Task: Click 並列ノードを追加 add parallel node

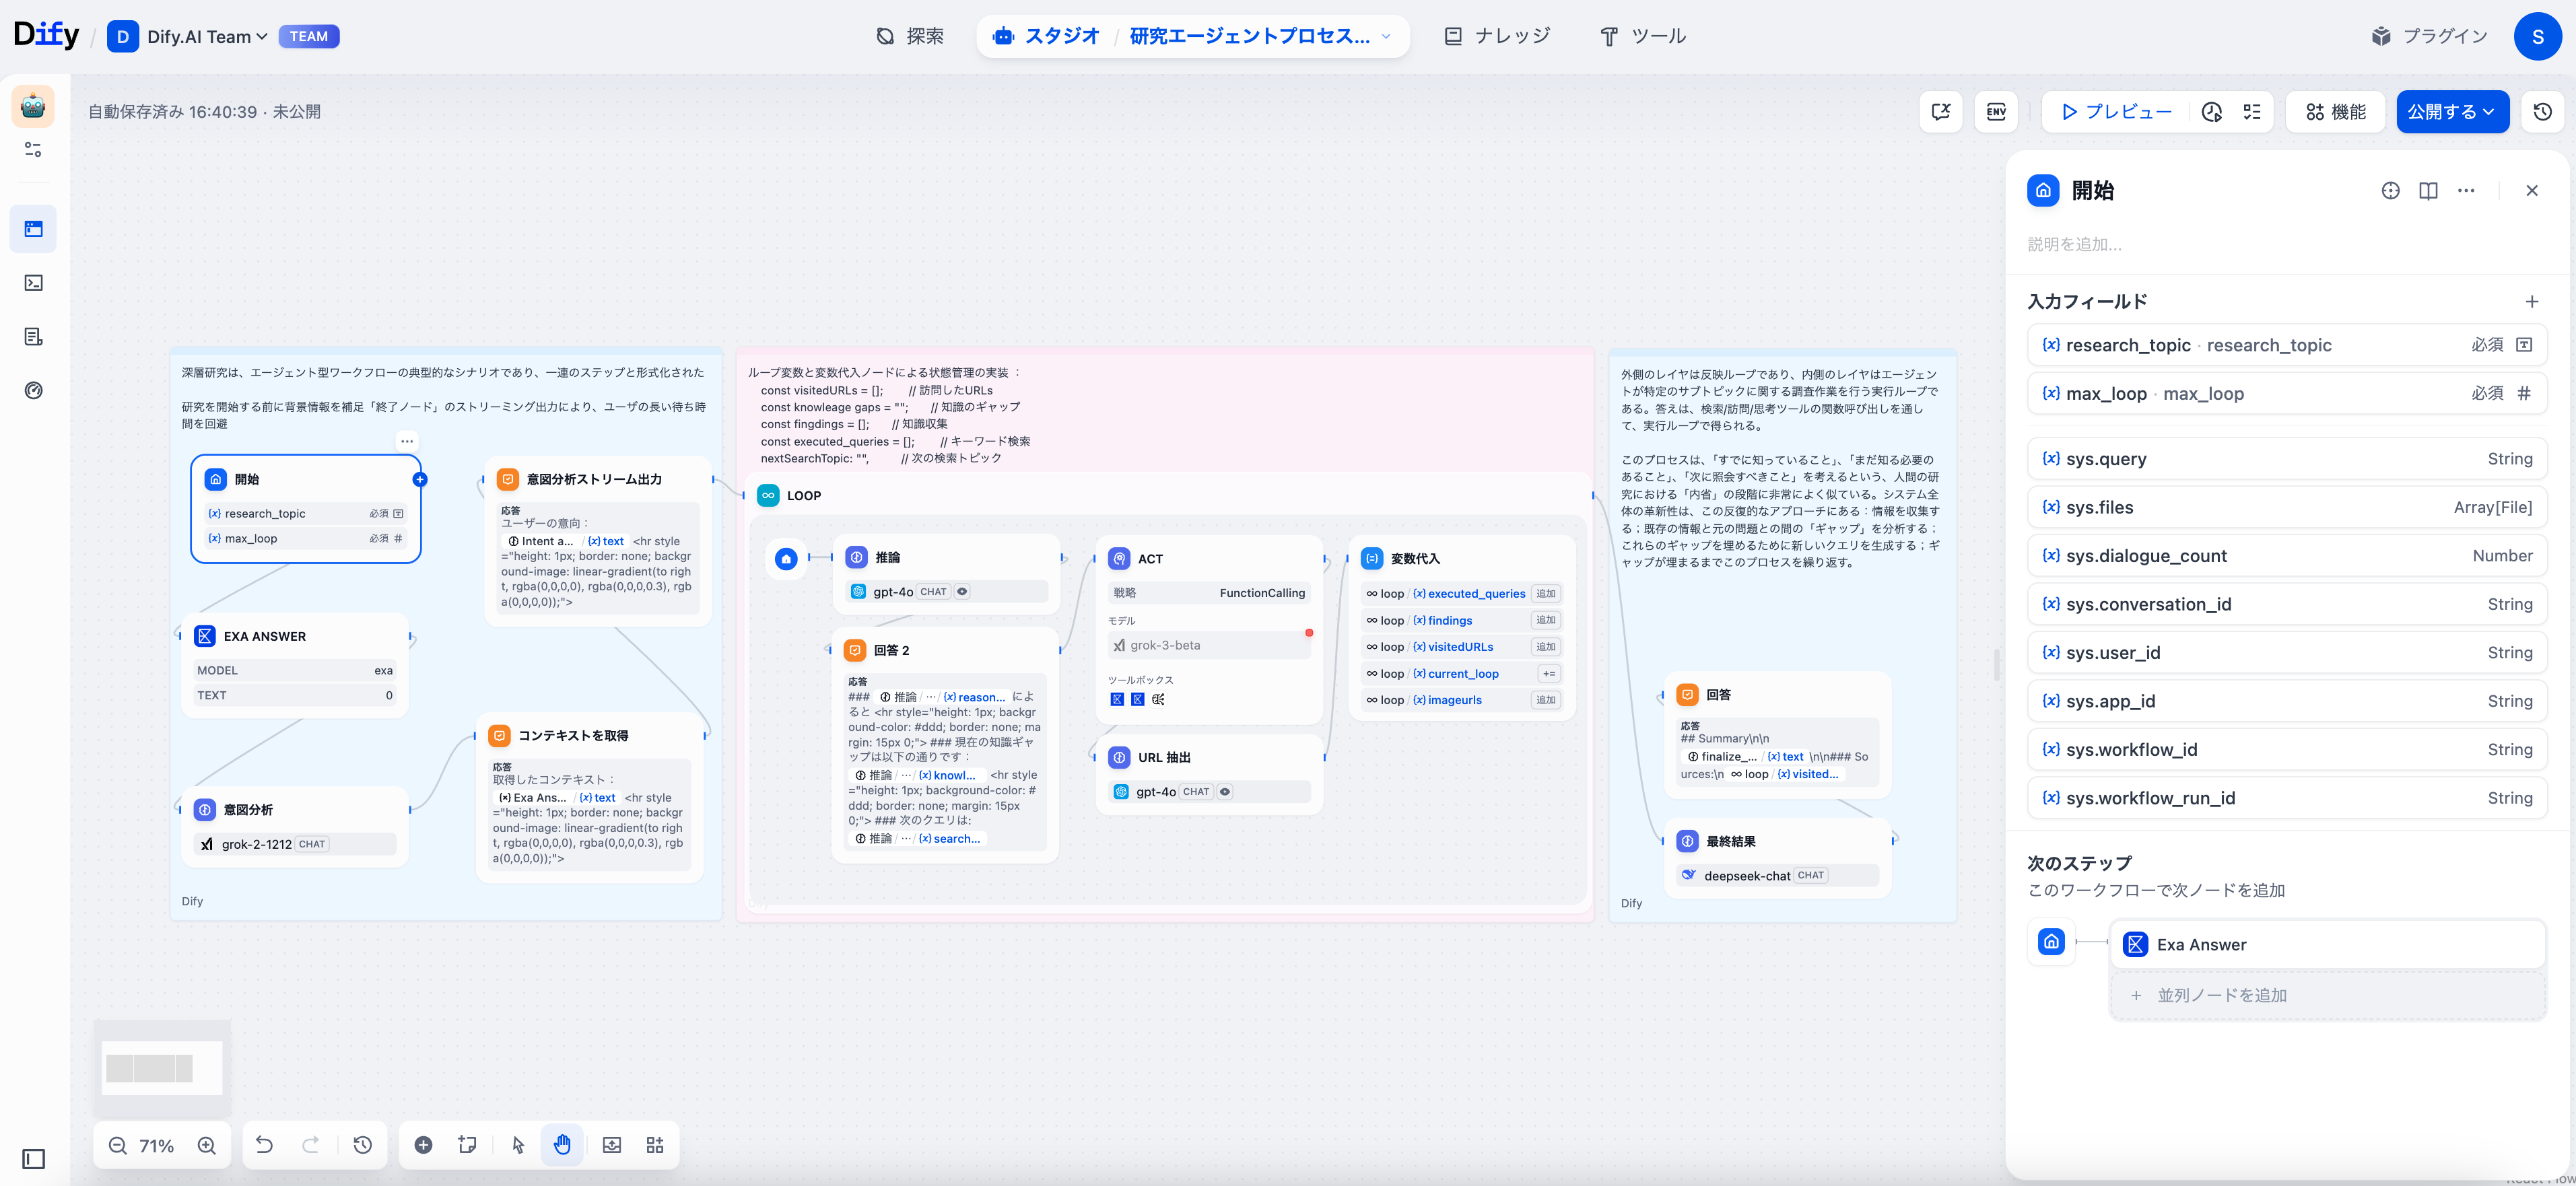Action: click(x=2221, y=996)
